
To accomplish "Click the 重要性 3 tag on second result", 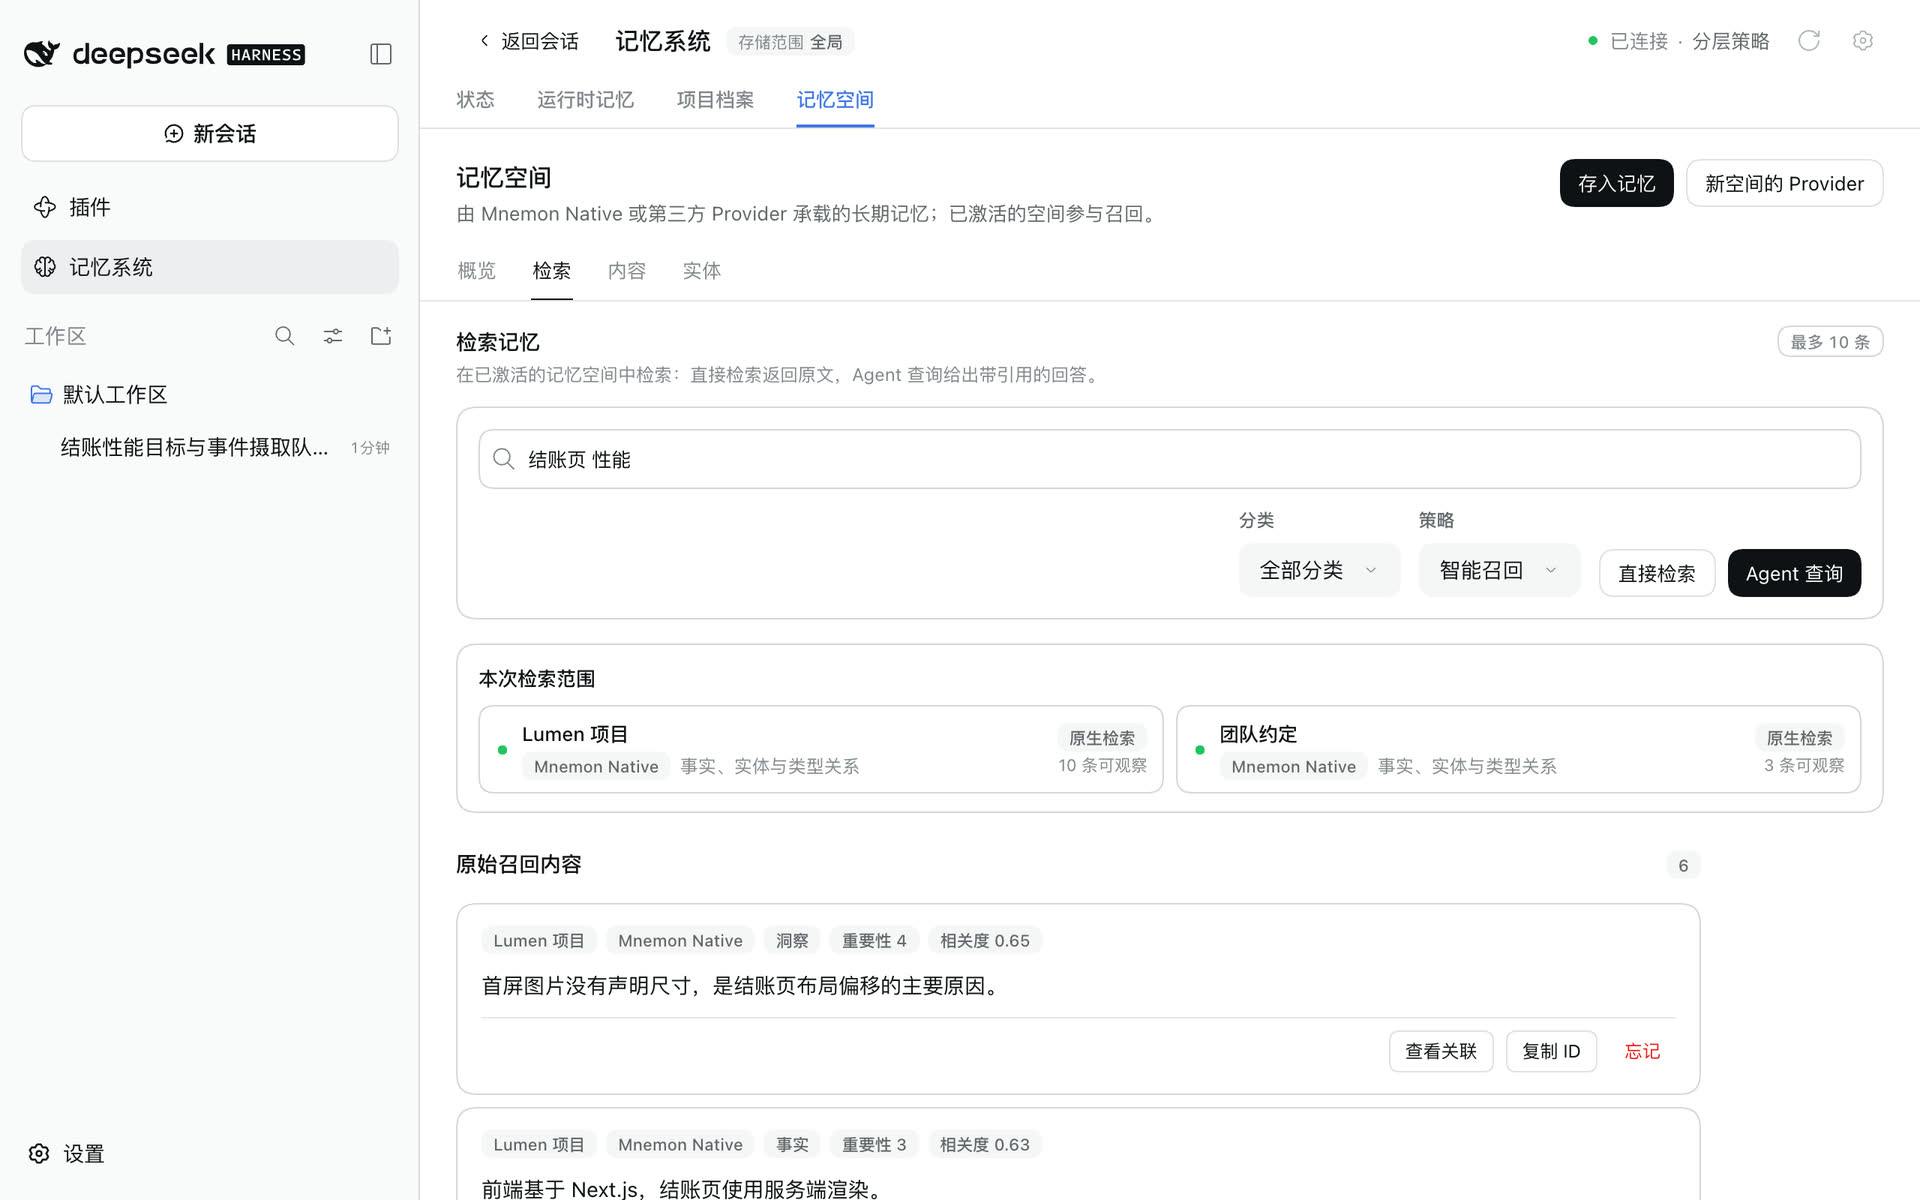I will (x=874, y=1145).
